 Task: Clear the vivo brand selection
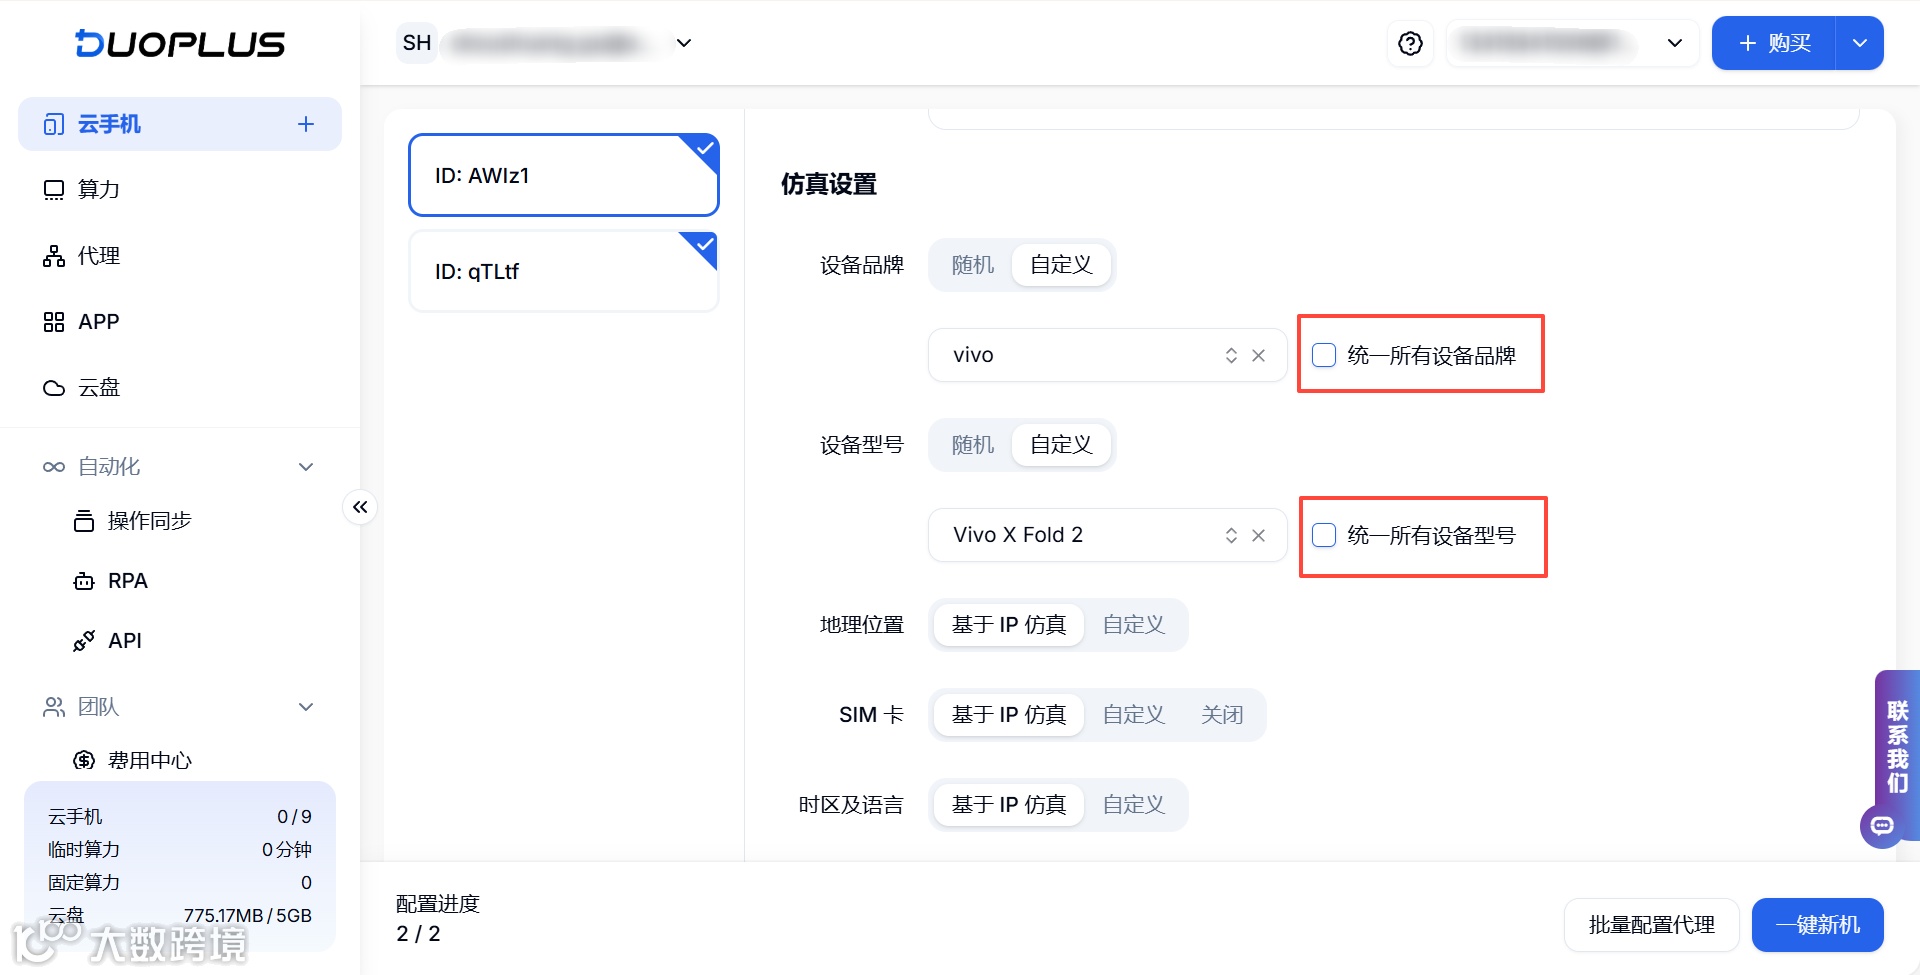(x=1259, y=355)
